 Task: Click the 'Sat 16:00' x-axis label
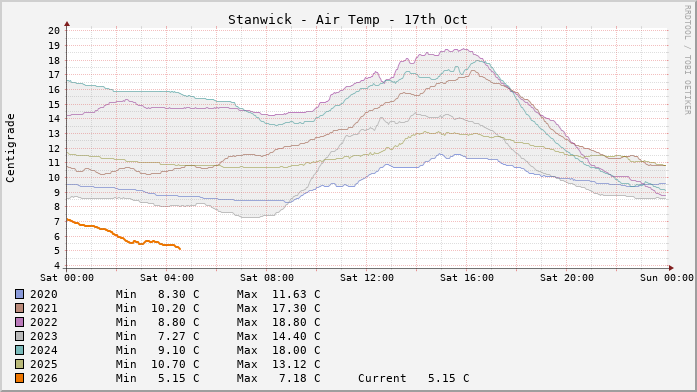(467, 278)
